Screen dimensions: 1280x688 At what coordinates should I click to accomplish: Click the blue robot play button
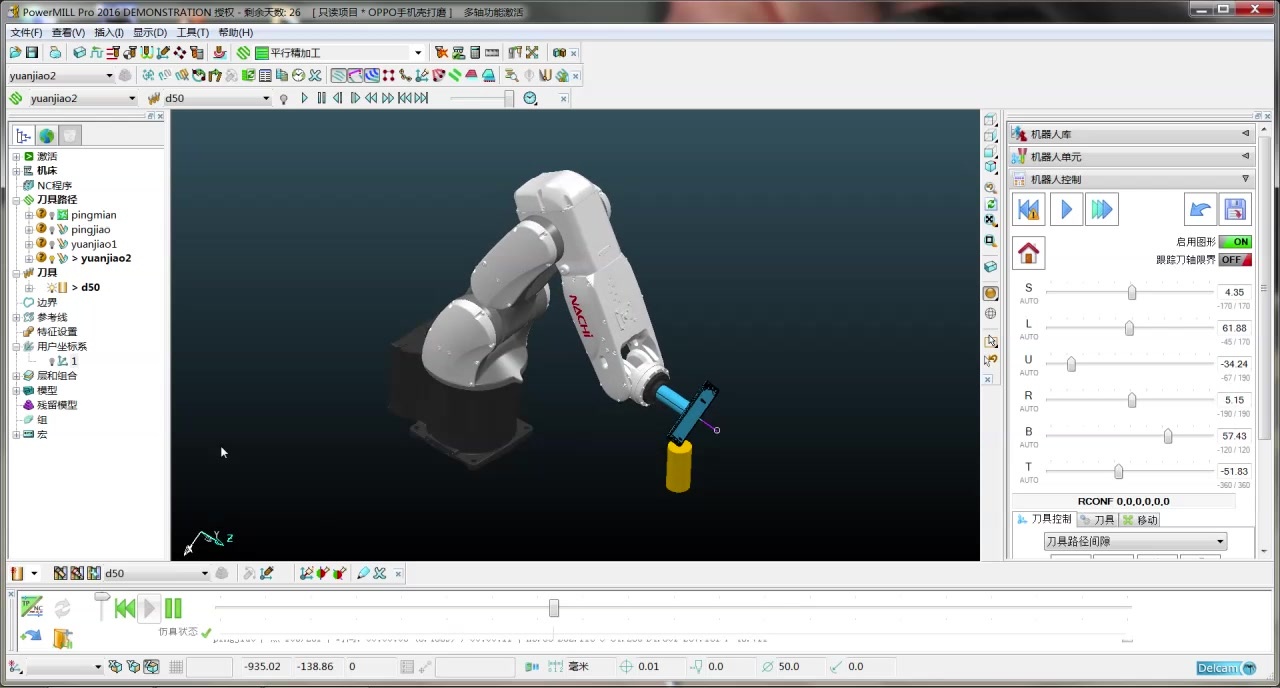click(x=1066, y=209)
